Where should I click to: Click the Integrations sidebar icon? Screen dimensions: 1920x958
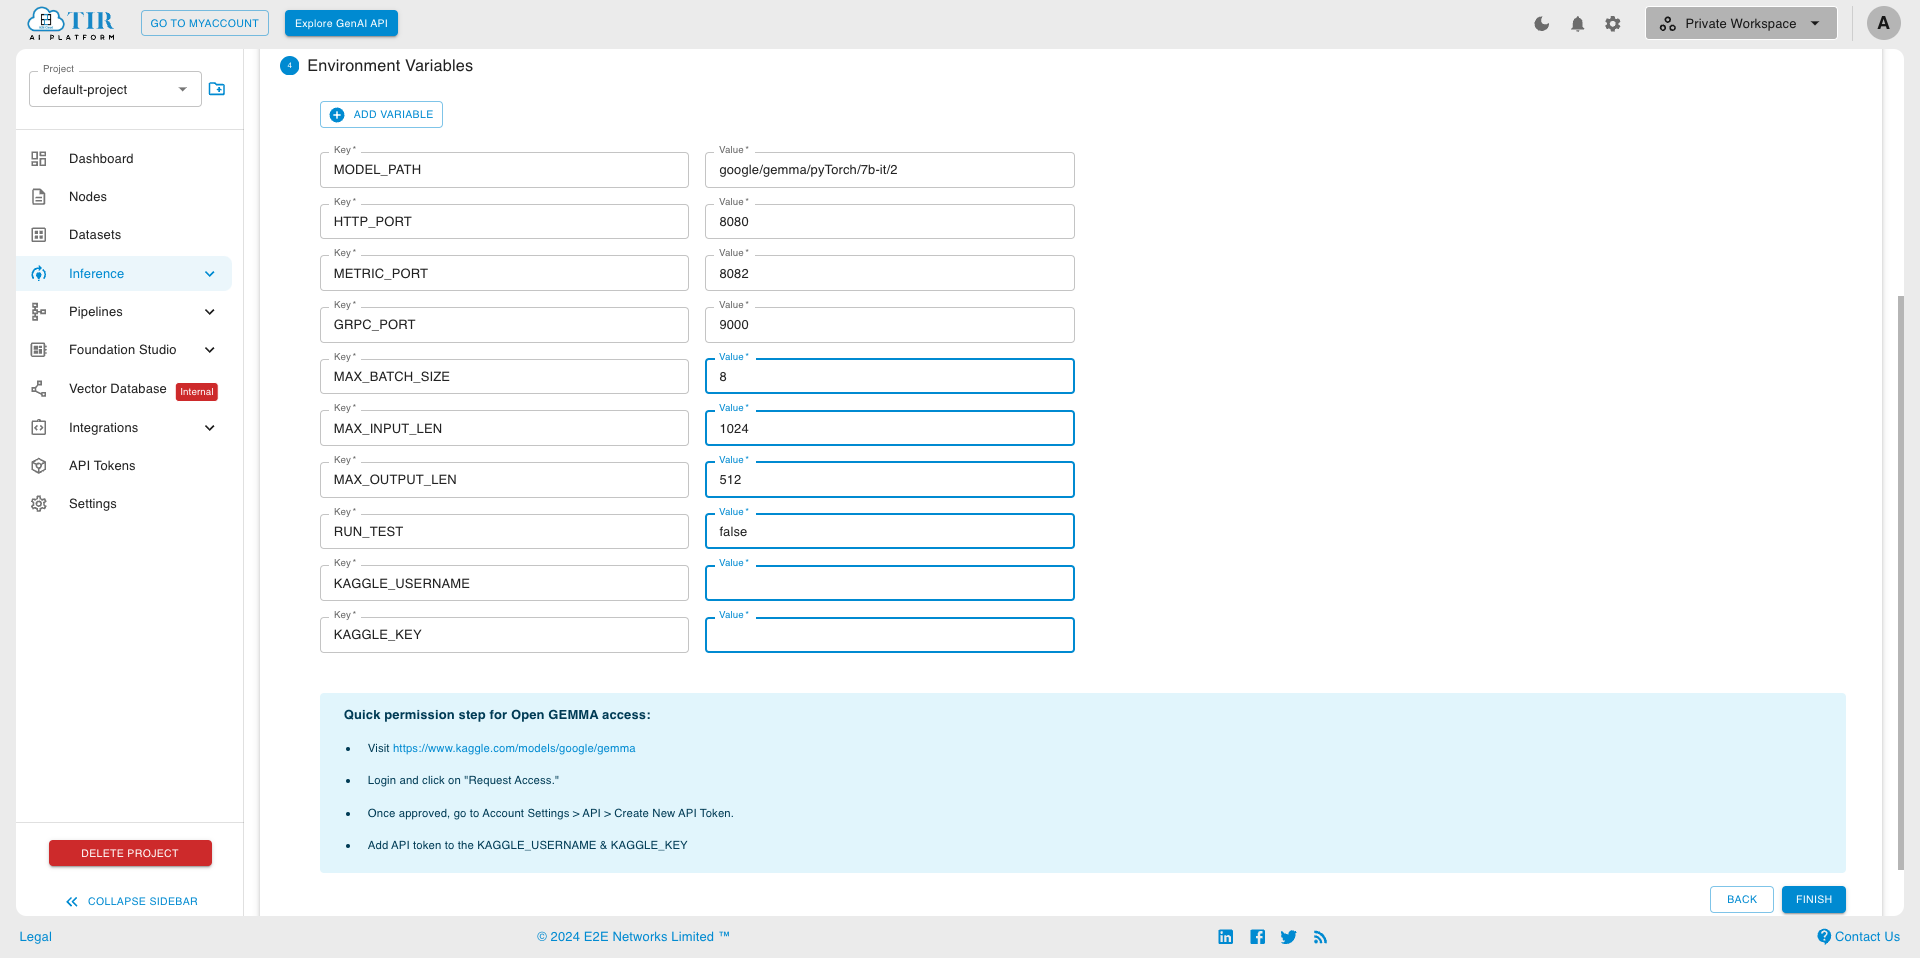[39, 428]
